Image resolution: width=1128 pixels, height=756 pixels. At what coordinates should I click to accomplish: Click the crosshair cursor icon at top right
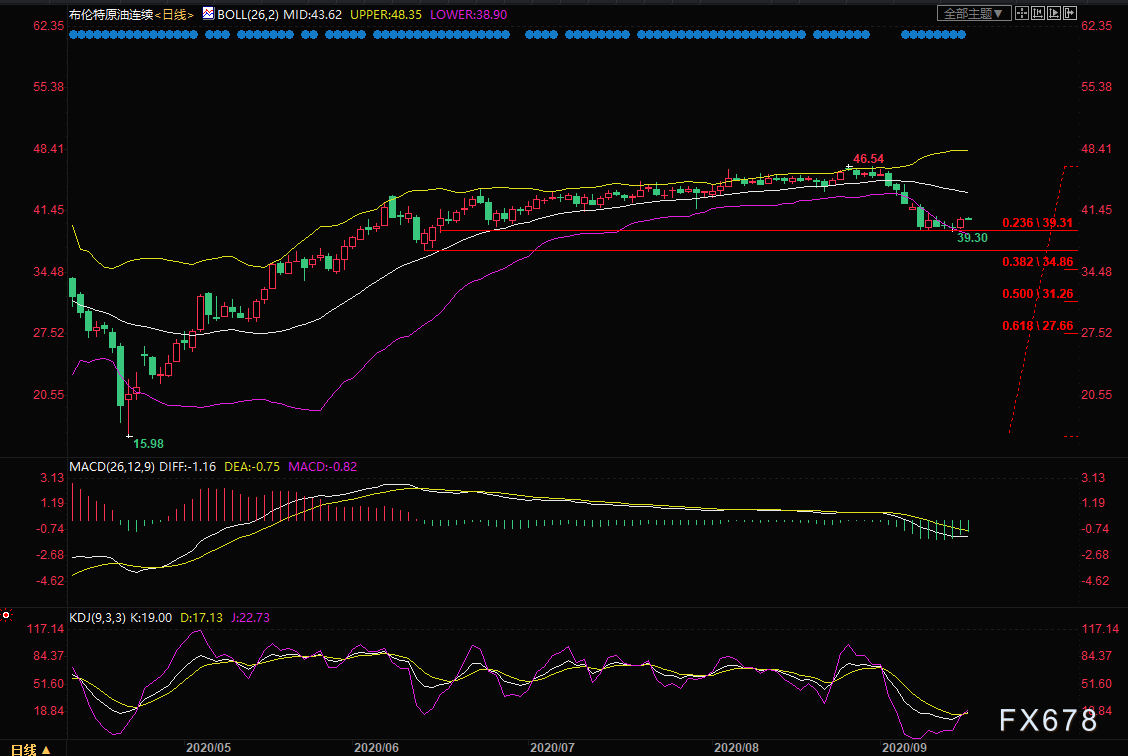point(1023,13)
